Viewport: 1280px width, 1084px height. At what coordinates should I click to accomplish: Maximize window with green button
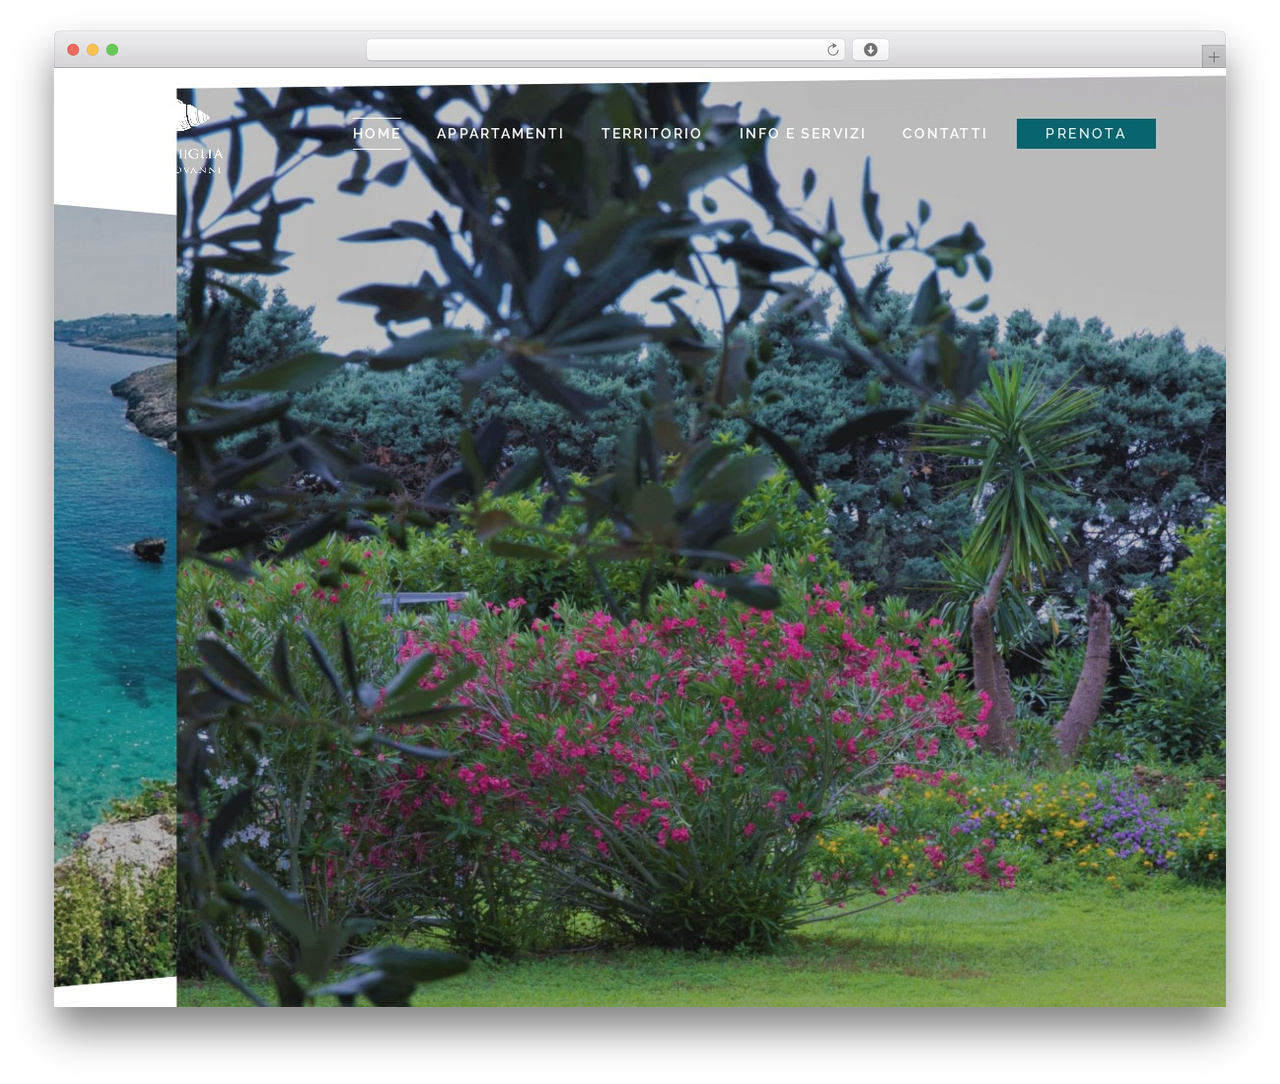[112, 50]
